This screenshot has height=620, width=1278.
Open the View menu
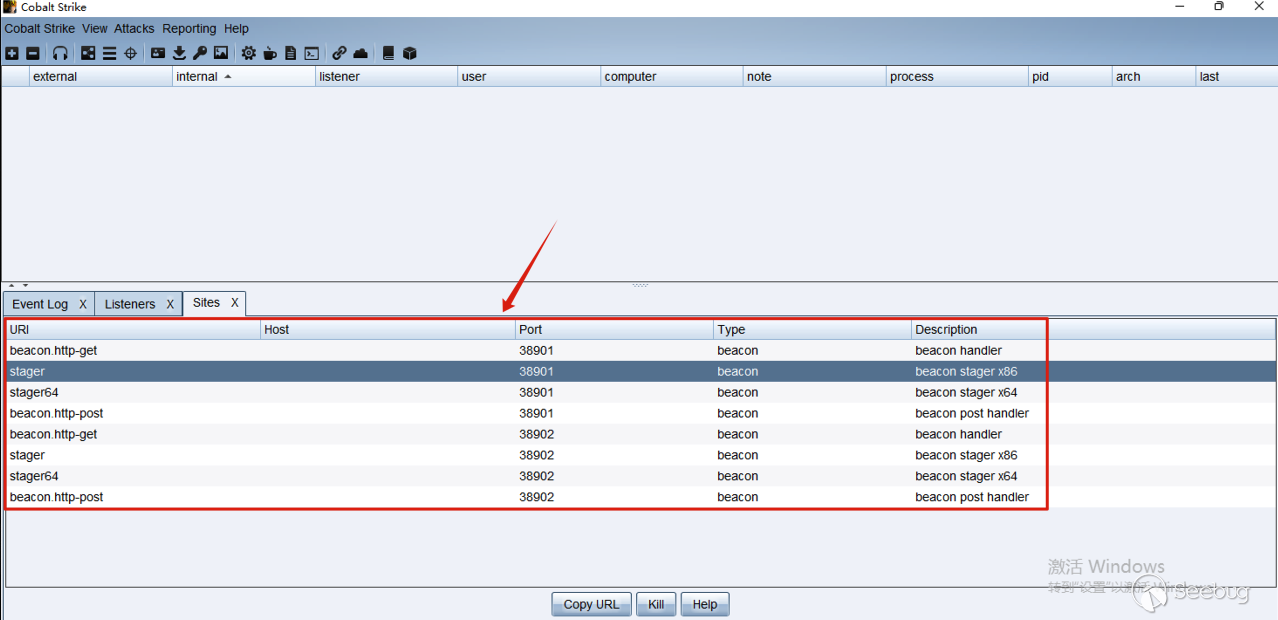coord(95,29)
